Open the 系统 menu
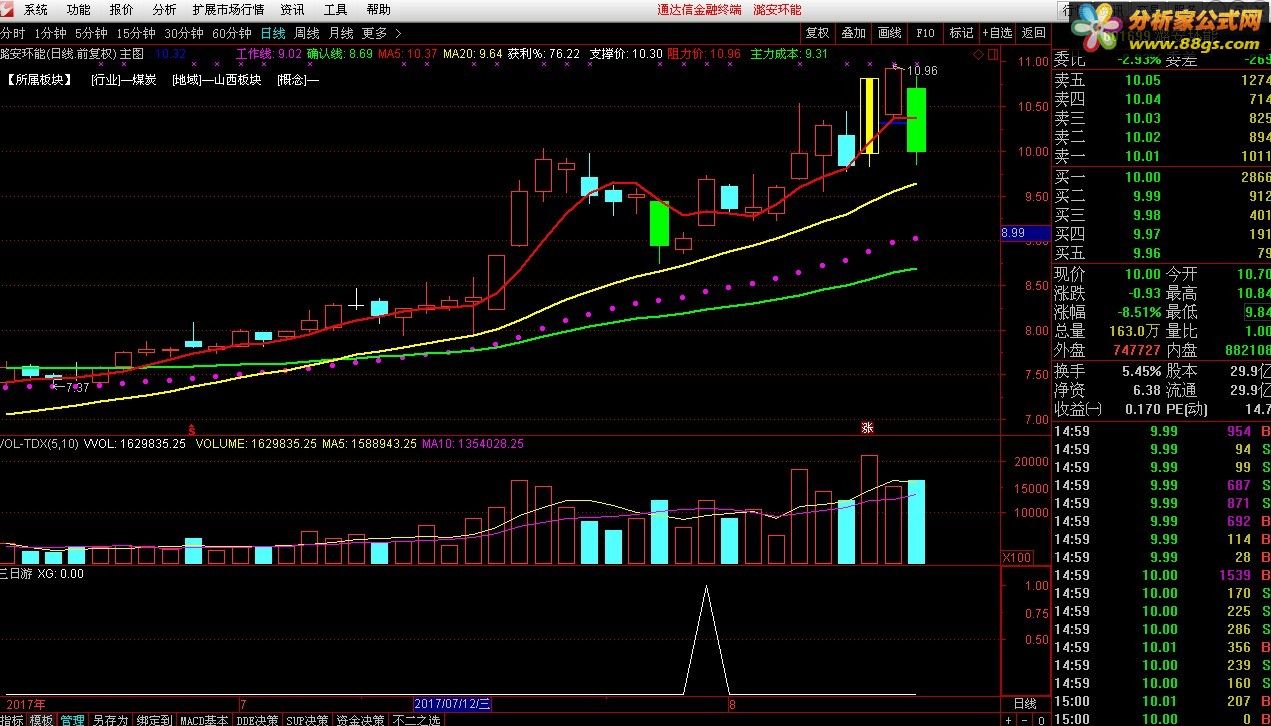Viewport: 1271px width, 726px height. coord(36,9)
